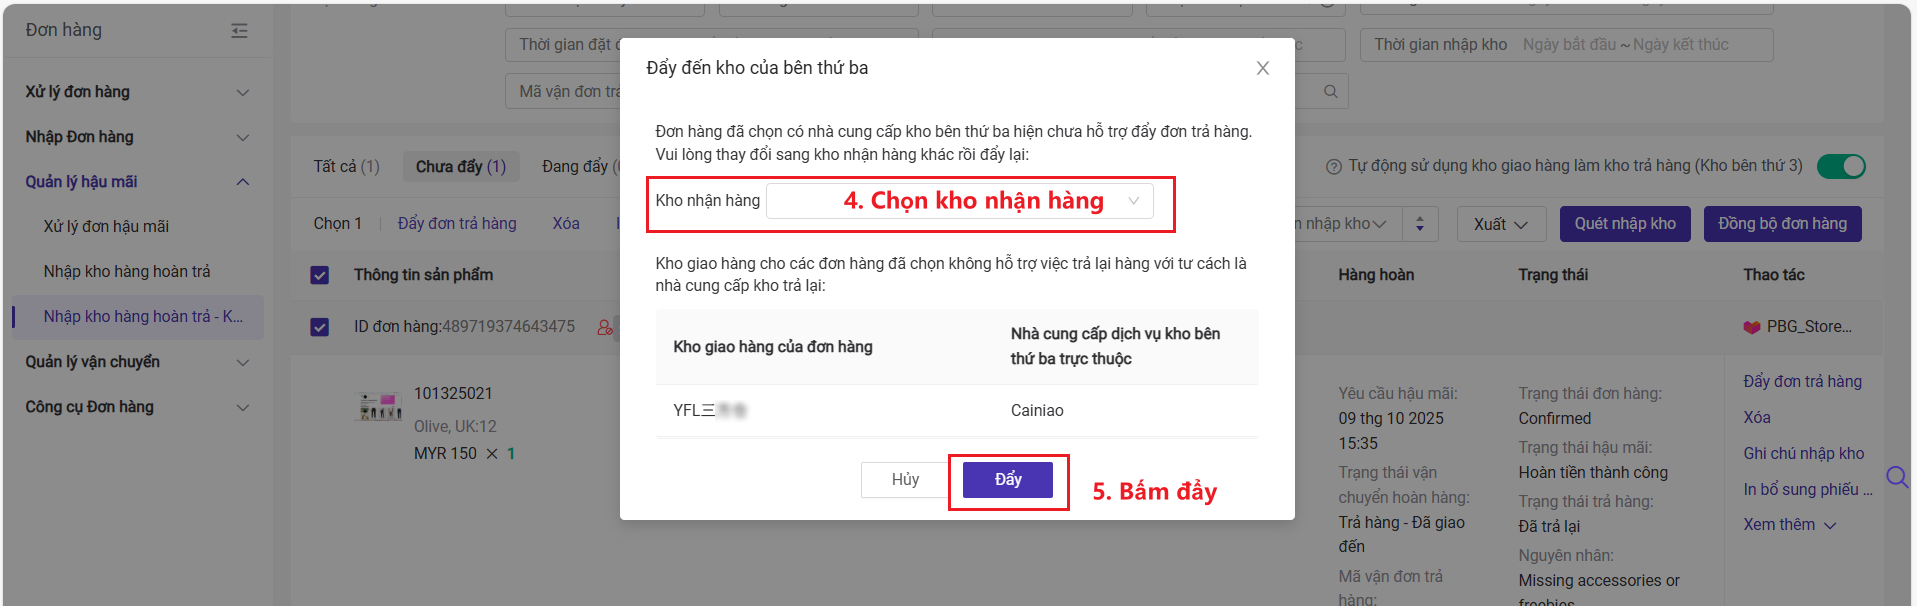Click the product thumbnail for 101325021
Screen dimensions: 1917x606
[x=380, y=406]
